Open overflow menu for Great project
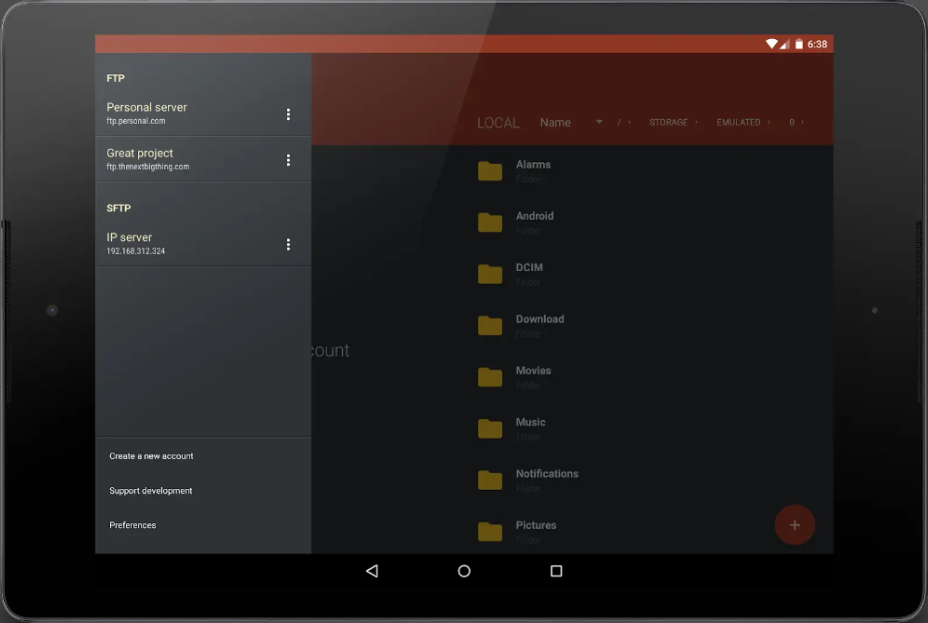Viewport: 928px width, 623px height. point(288,160)
